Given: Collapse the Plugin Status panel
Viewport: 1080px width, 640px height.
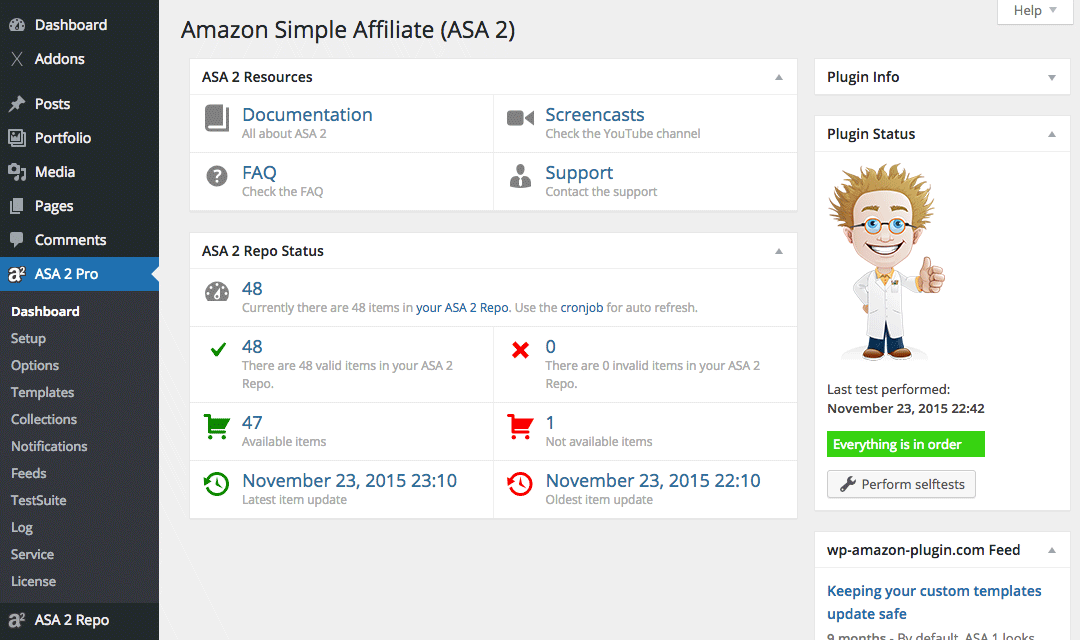Looking at the screenshot, I should coord(1052,134).
